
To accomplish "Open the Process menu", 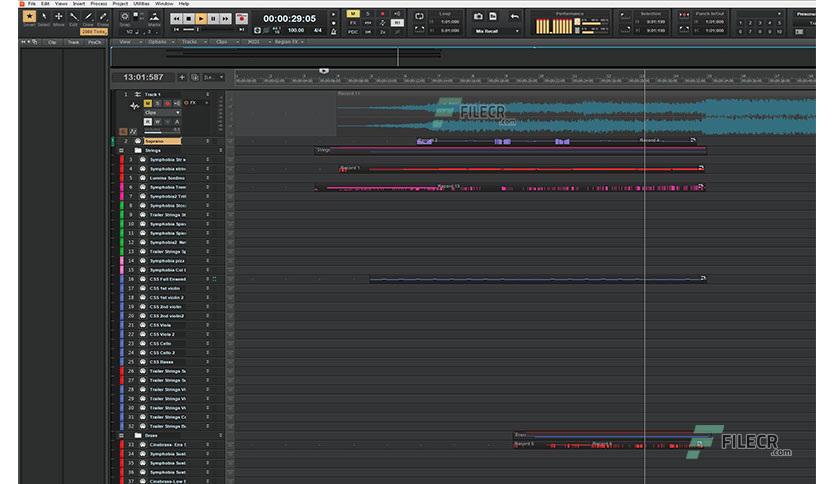I will click(99, 3).
